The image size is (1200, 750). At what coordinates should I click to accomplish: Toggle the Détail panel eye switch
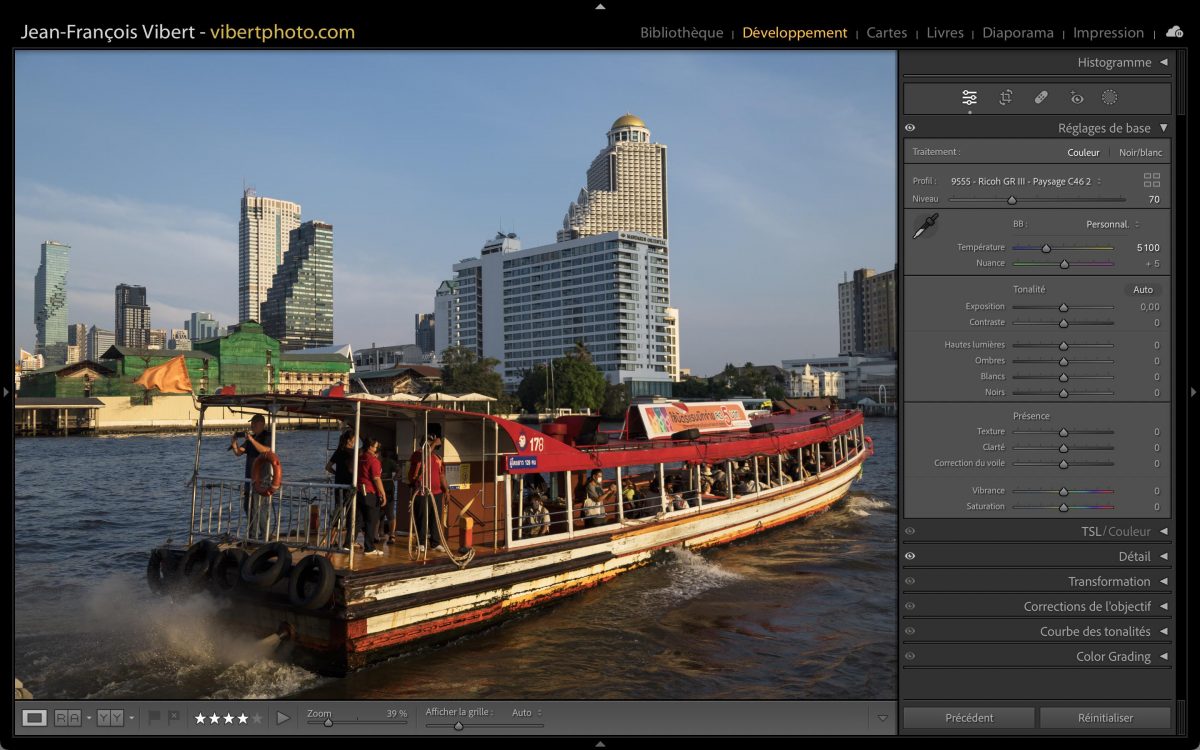tap(910, 556)
